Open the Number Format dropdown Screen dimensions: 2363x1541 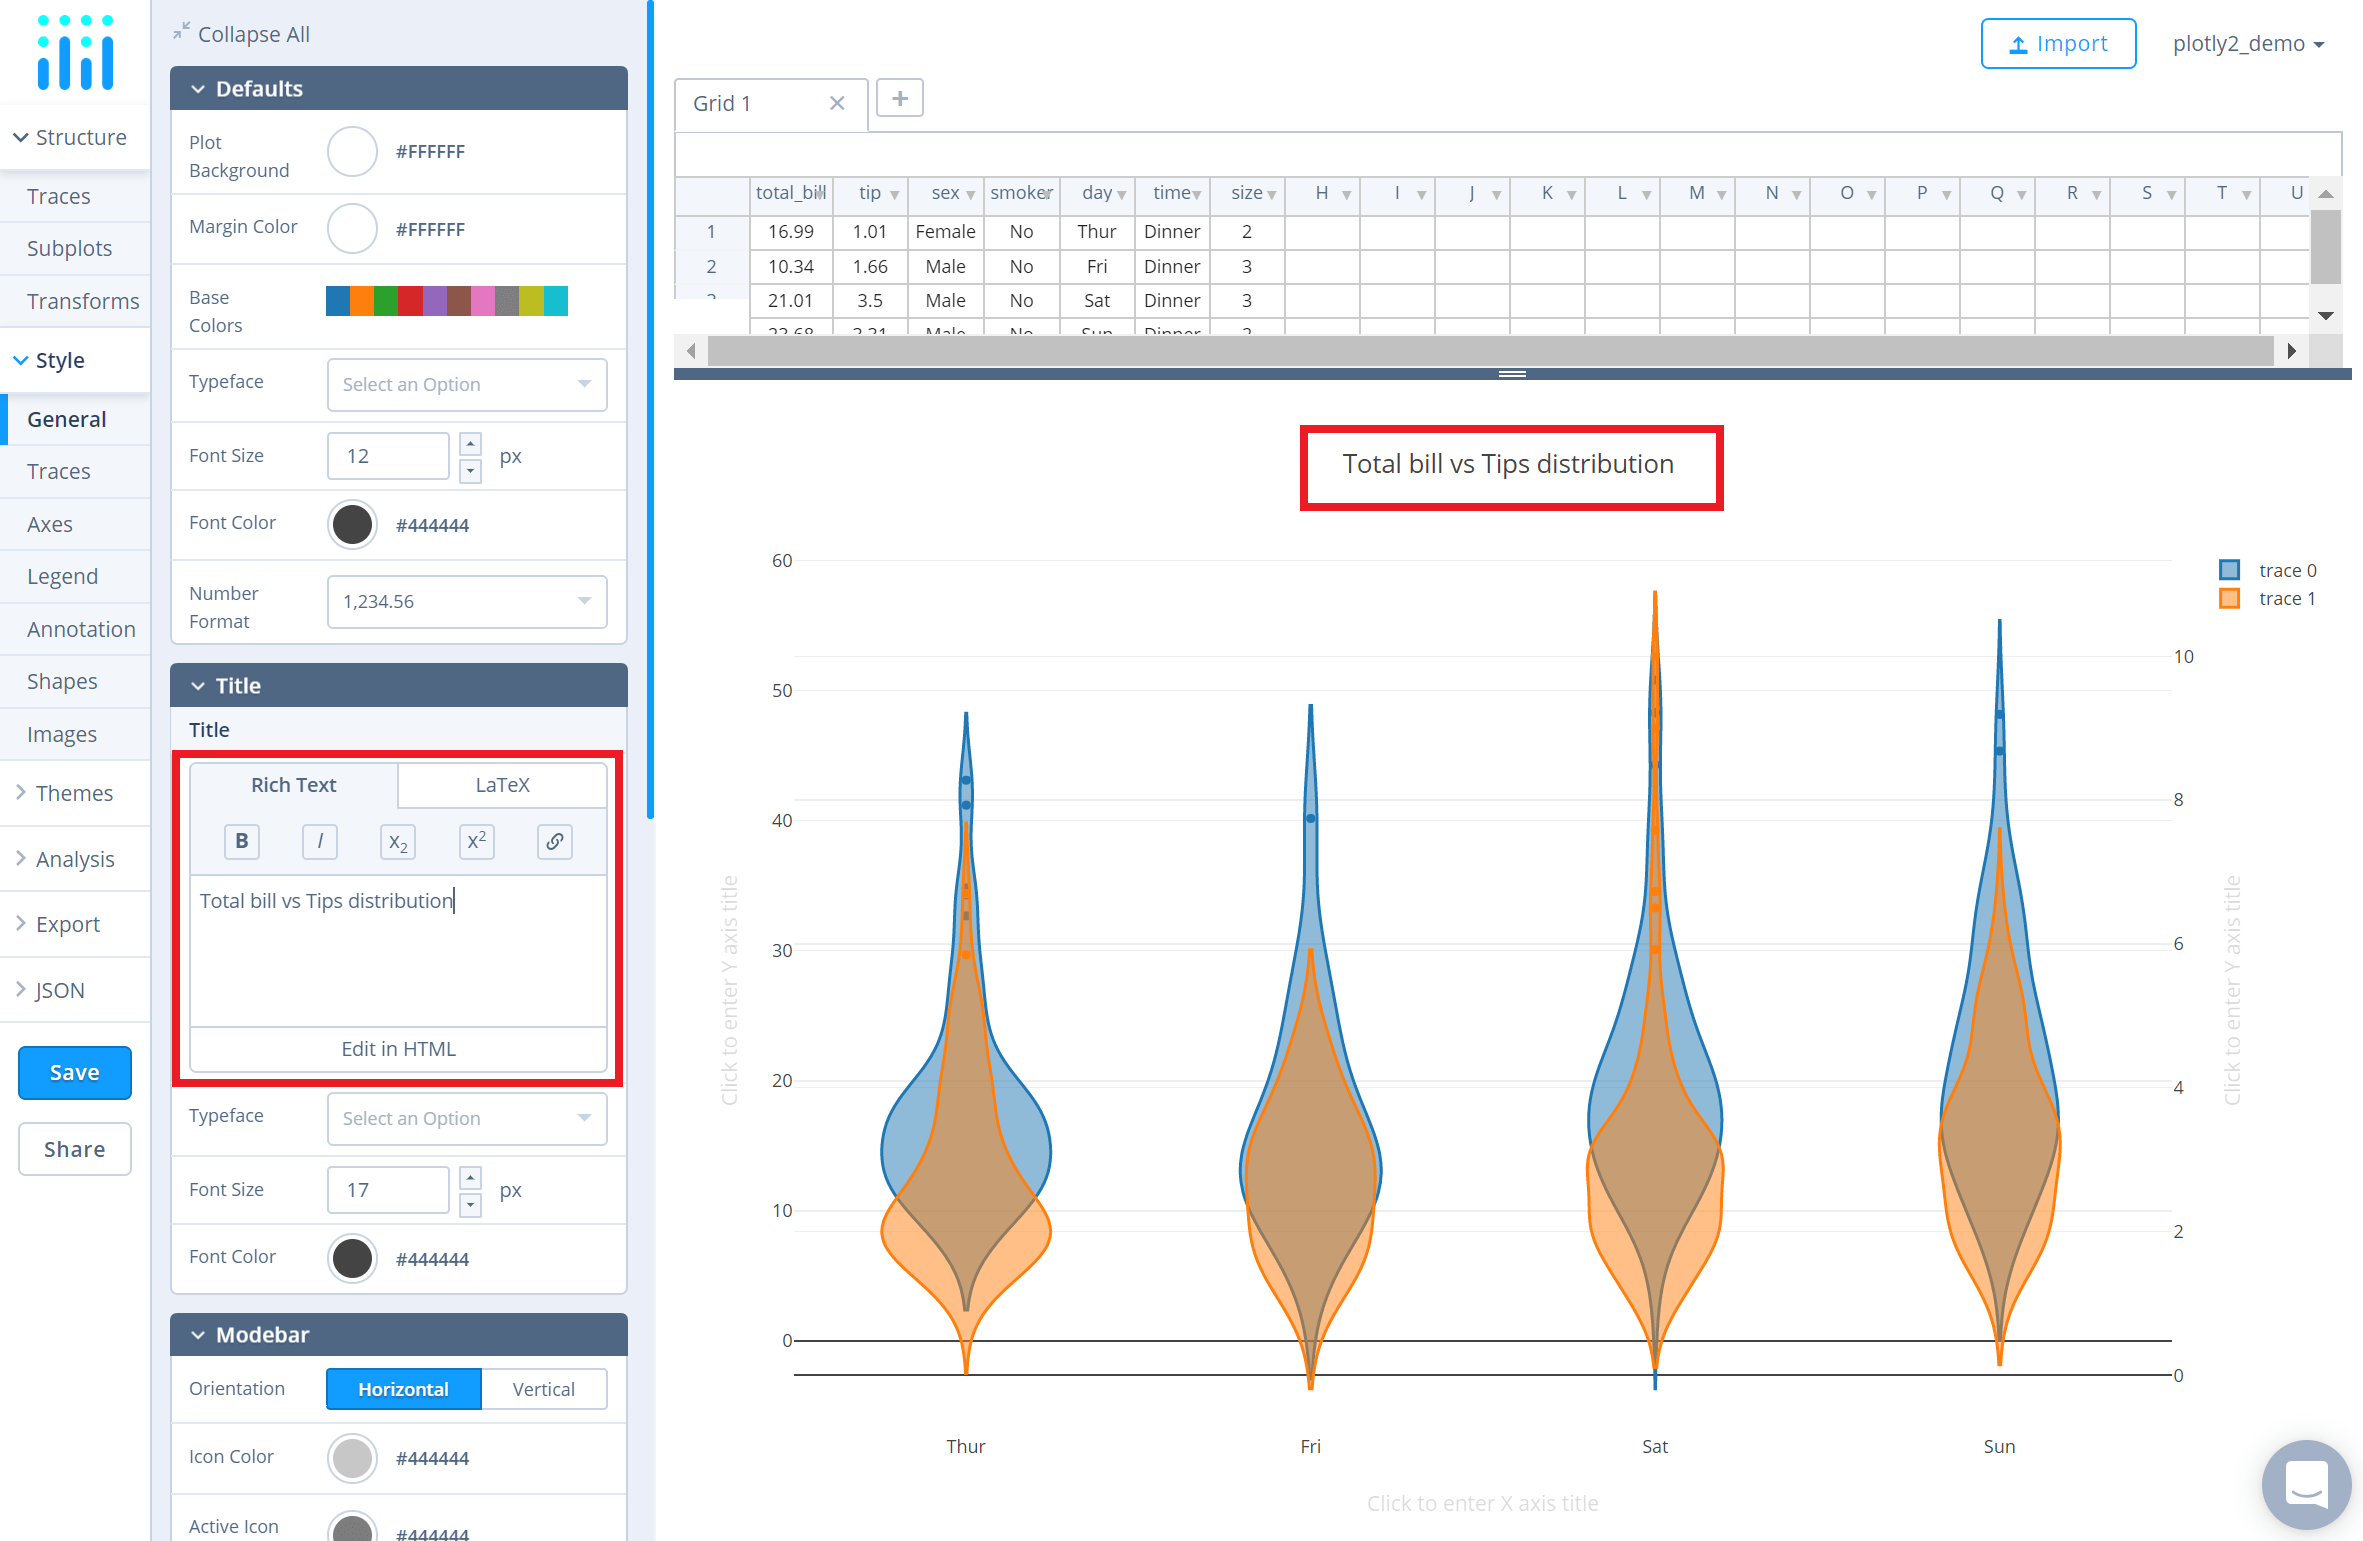[466, 601]
